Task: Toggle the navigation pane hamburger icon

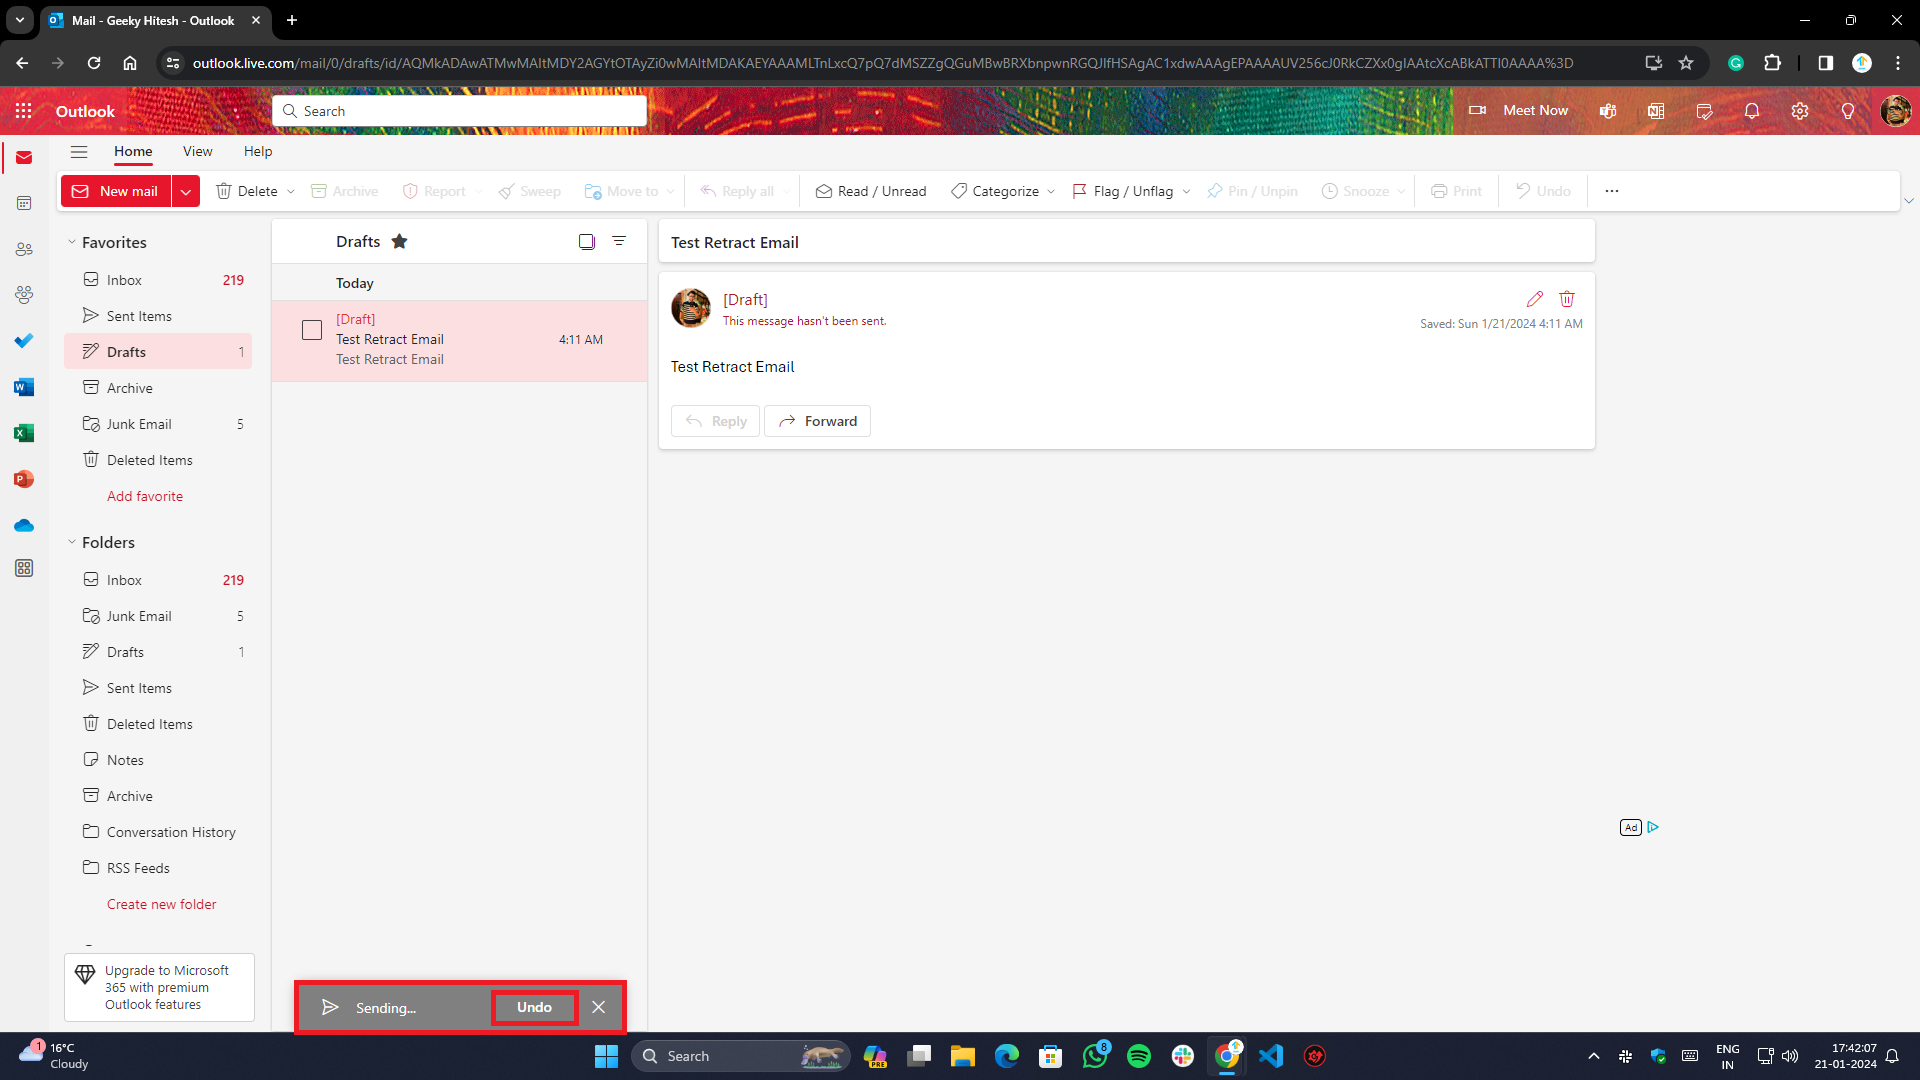Action: pyautogui.click(x=79, y=152)
